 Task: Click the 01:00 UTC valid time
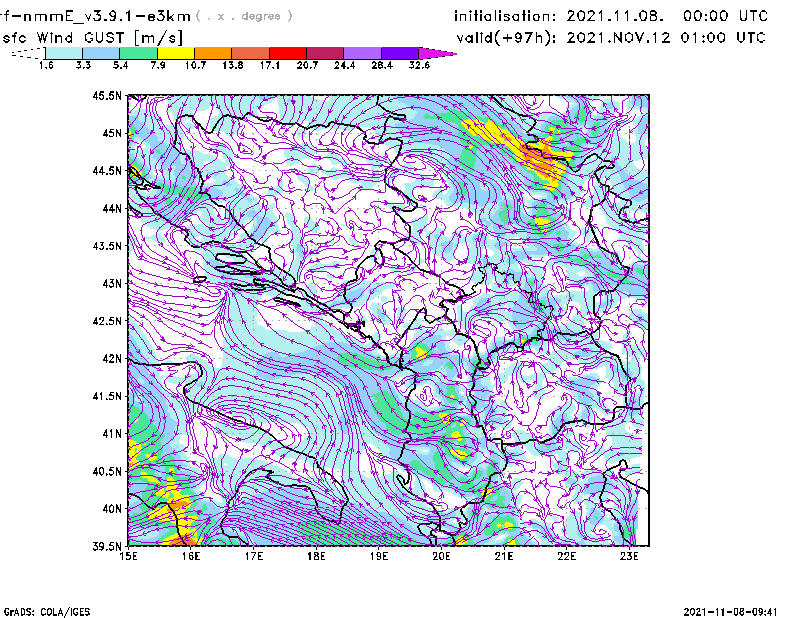coord(723,38)
